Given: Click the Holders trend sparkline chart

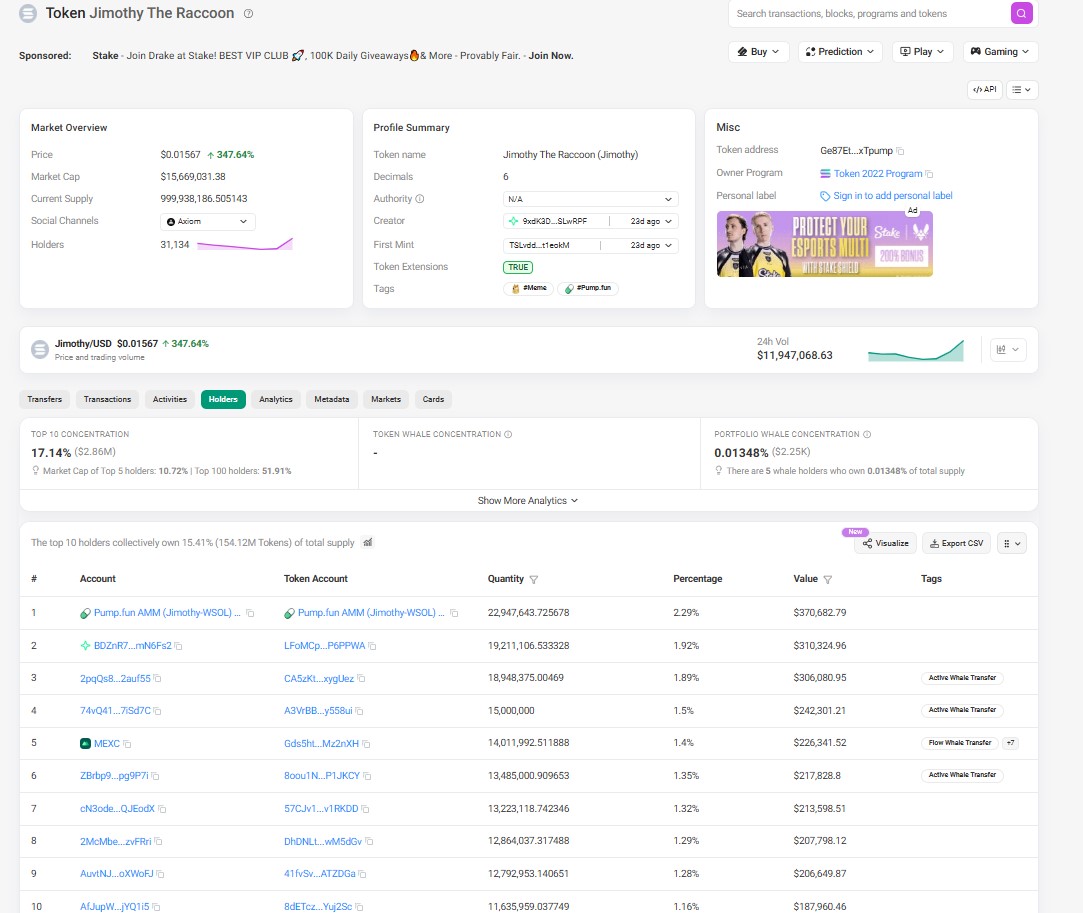Looking at the screenshot, I should (245, 244).
